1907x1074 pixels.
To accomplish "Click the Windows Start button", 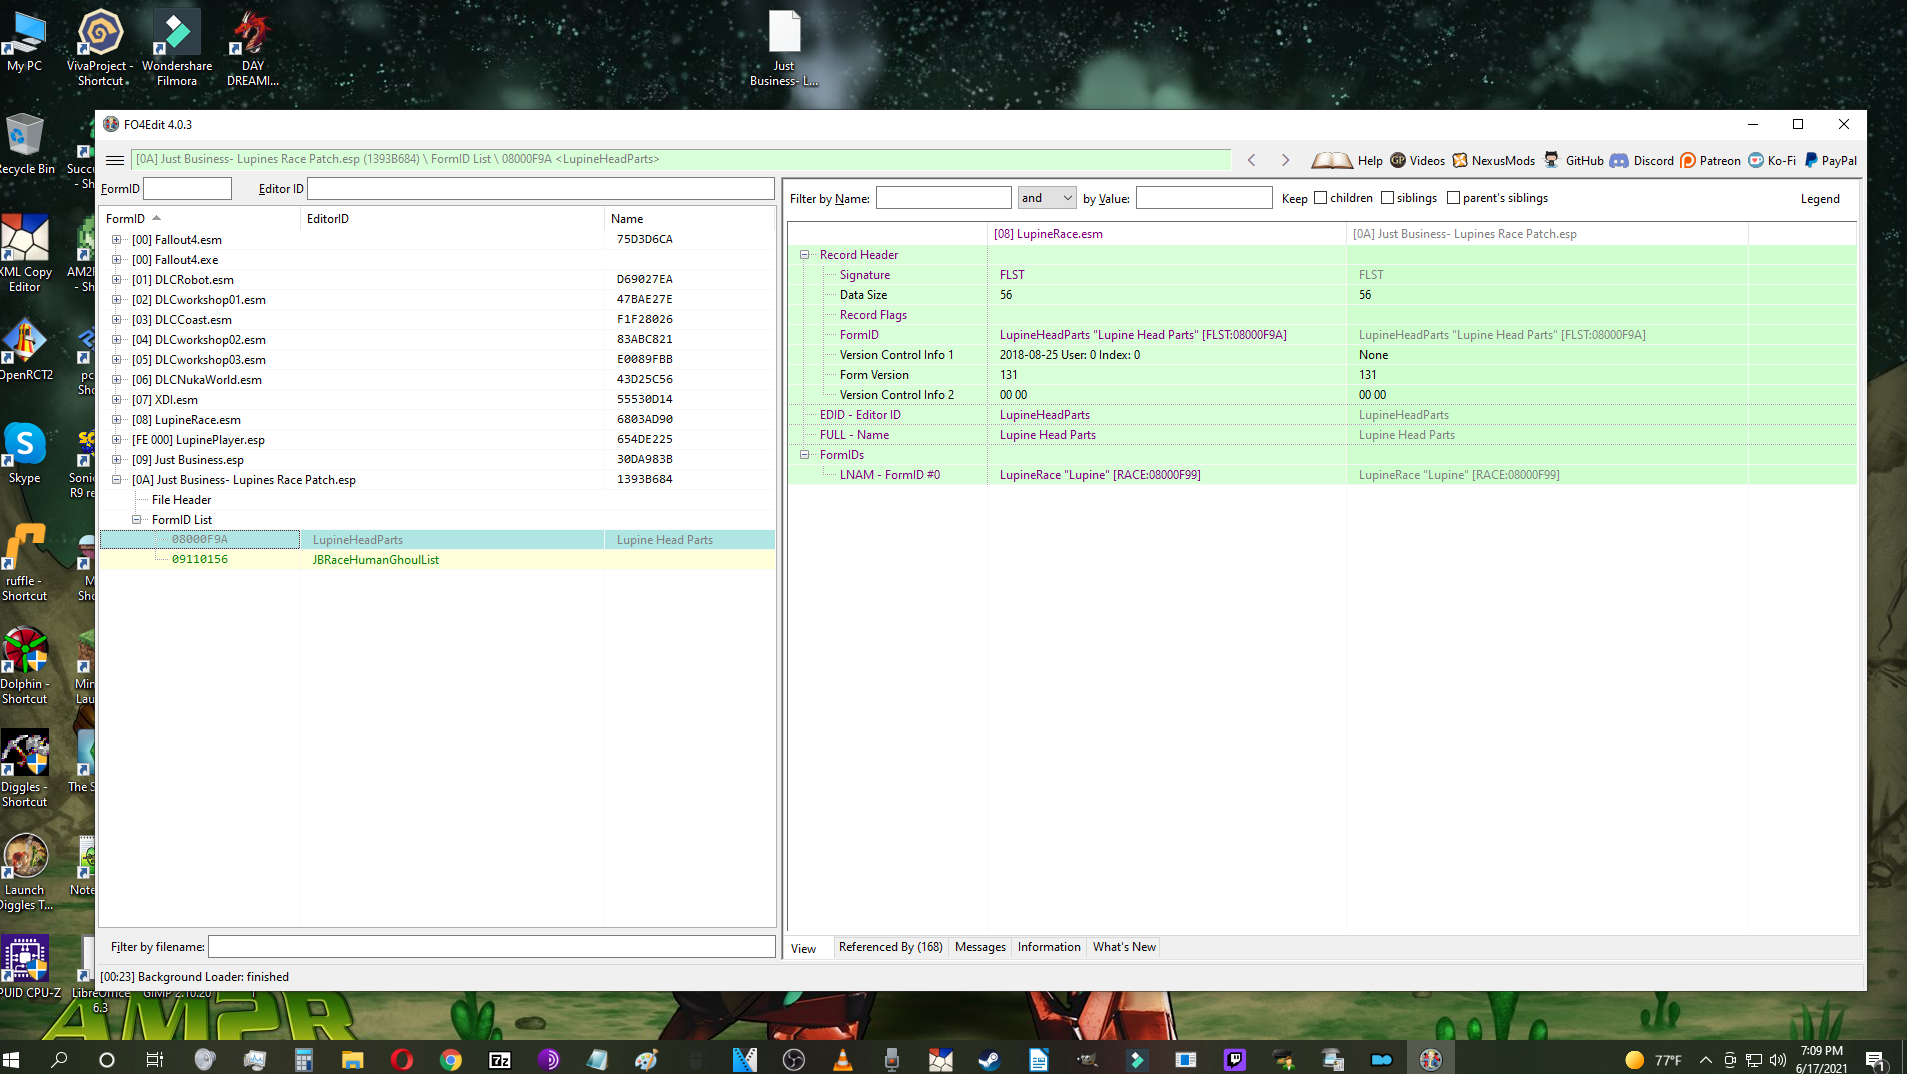I will [12, 1059].
